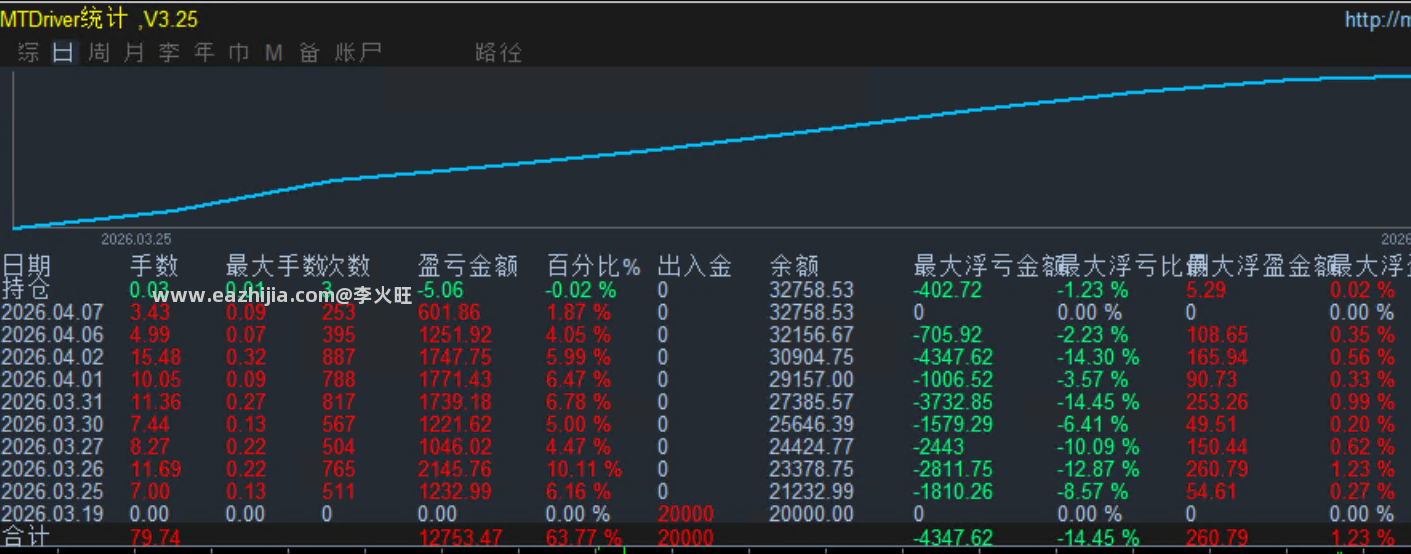Viewport: 1411px width, 554px height.
Task: Click the total lots value 79.74
Action: tap(156, 538)
